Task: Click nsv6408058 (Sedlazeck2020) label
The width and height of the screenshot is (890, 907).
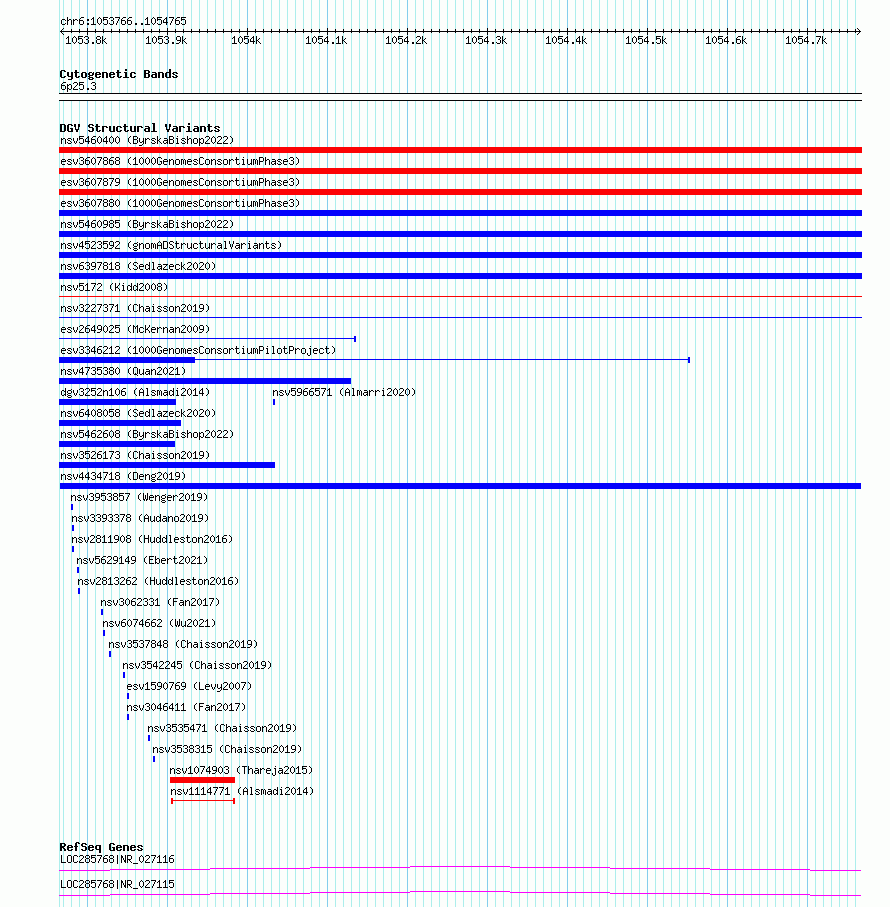Action: click(x=138, y=414)
